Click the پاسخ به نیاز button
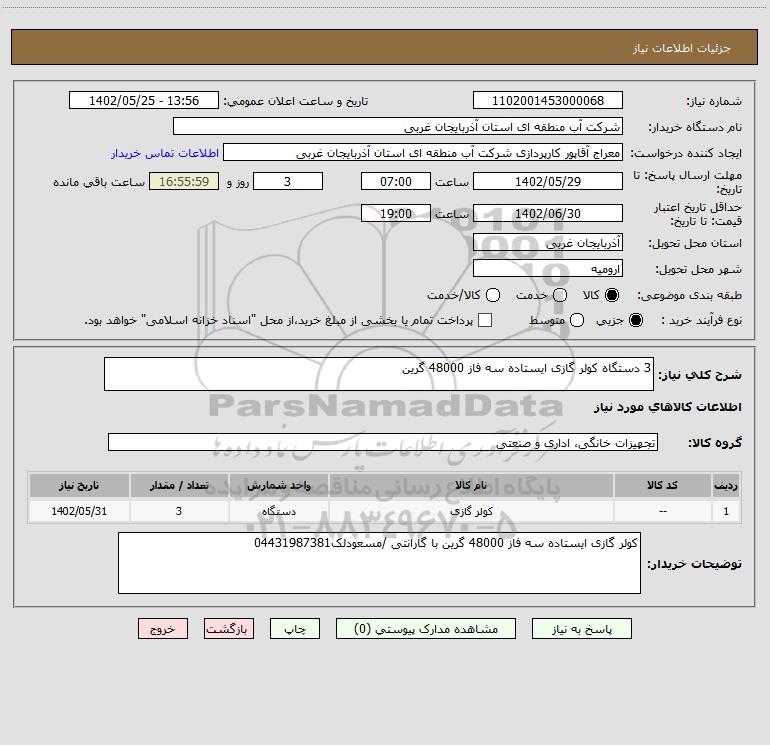 pyautogui.click(x=581, y=629)
